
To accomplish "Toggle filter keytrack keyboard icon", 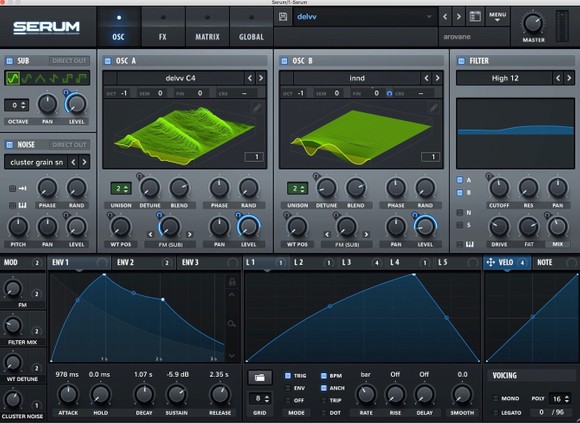I will (470, 244).
